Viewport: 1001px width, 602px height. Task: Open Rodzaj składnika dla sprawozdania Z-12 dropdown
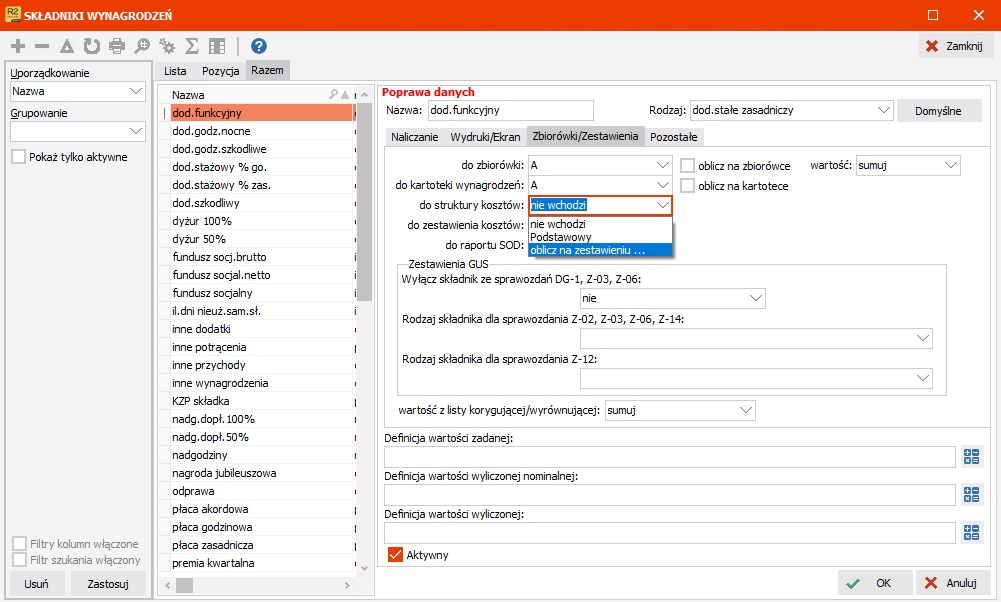coord(756,378)
